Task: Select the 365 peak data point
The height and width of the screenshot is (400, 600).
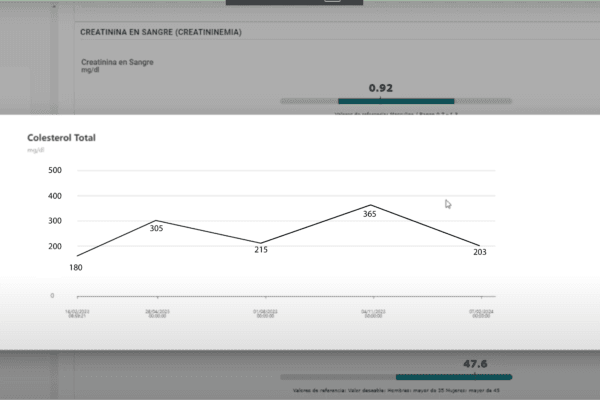Action: coord(370,205)
